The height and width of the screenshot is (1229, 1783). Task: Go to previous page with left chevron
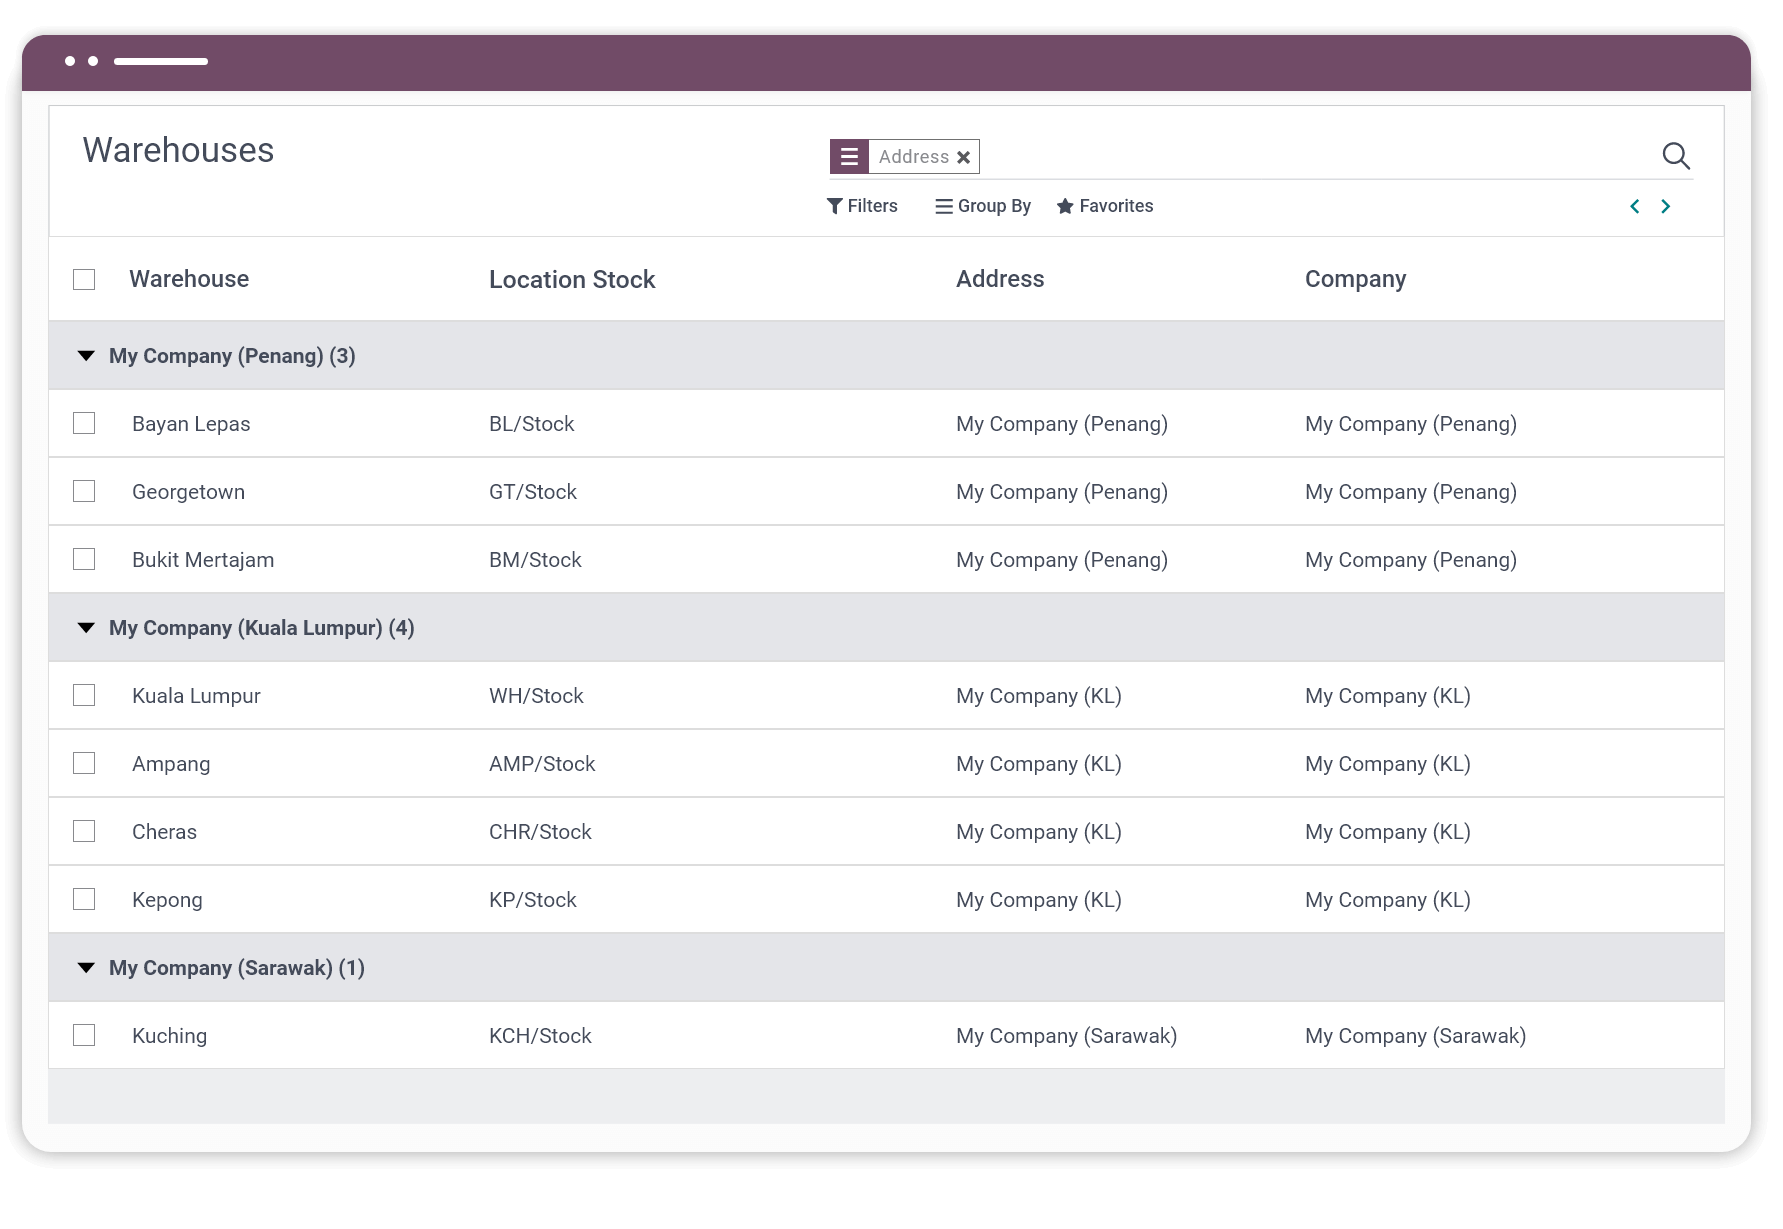[1634, 206]
